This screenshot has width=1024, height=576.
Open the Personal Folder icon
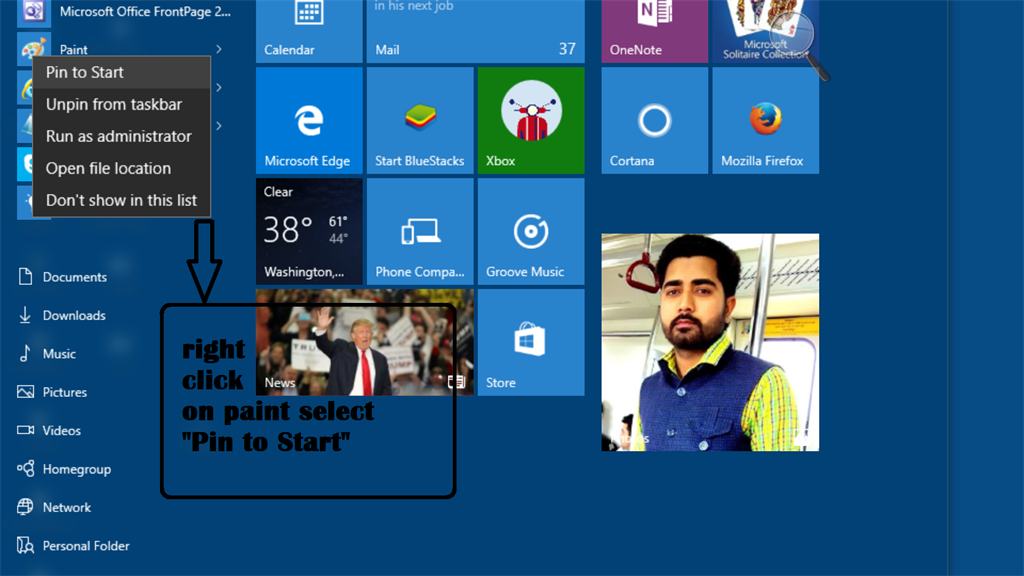tap(25, 545)
